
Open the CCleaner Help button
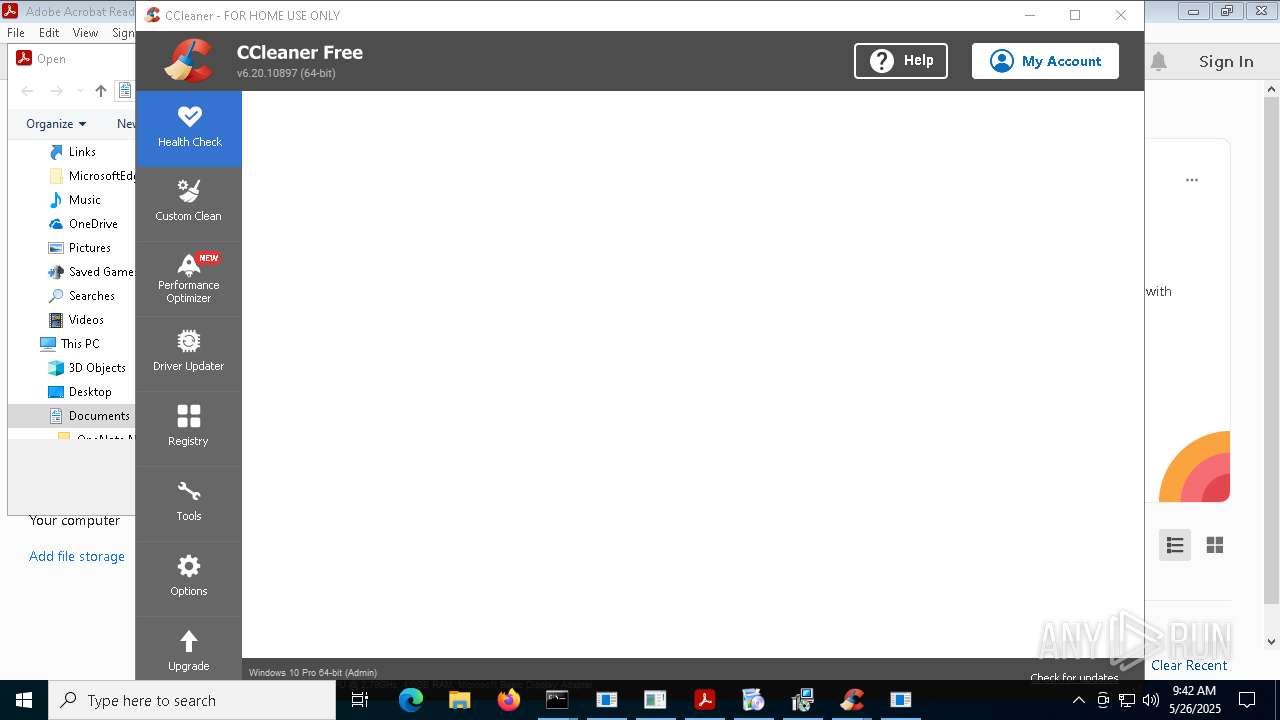point(901,61)
